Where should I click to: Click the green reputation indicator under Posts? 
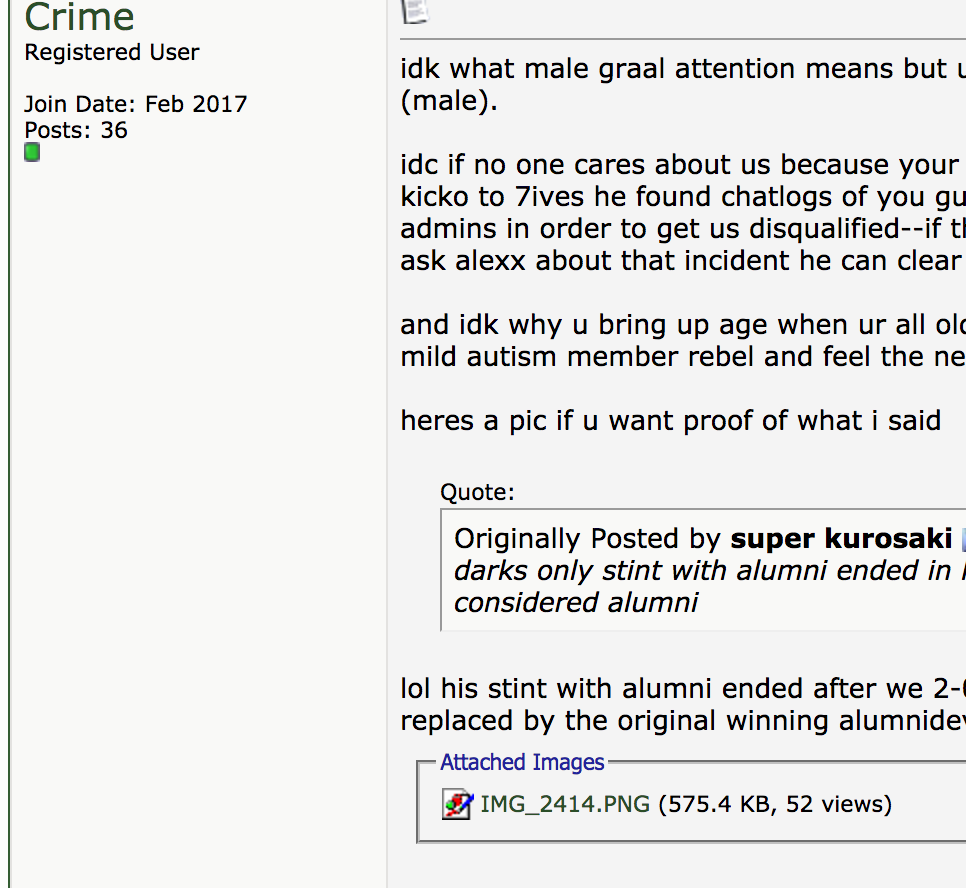[32, 153]
